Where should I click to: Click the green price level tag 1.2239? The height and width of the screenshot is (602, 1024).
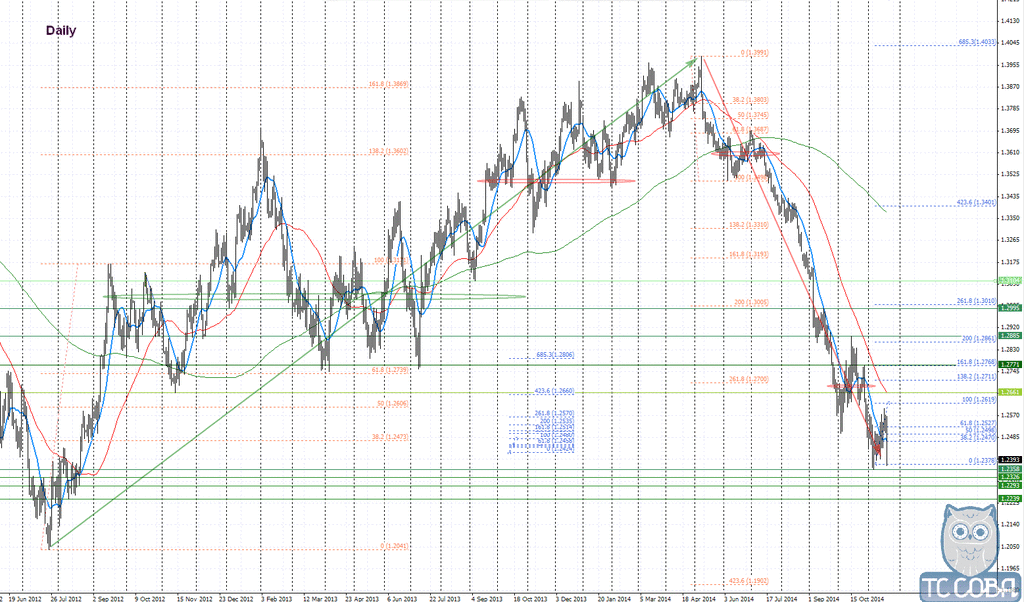(1010, 499)
